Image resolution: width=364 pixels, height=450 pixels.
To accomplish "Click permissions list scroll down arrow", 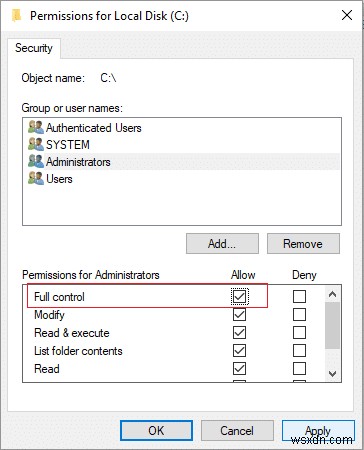I will tap(332, 374).
